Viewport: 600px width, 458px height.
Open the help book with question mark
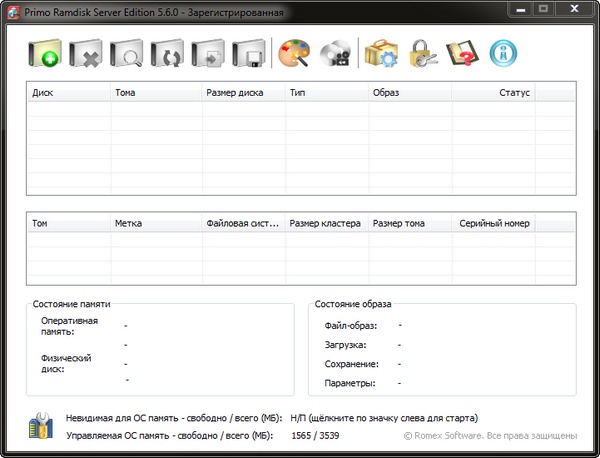click(462, 55)
